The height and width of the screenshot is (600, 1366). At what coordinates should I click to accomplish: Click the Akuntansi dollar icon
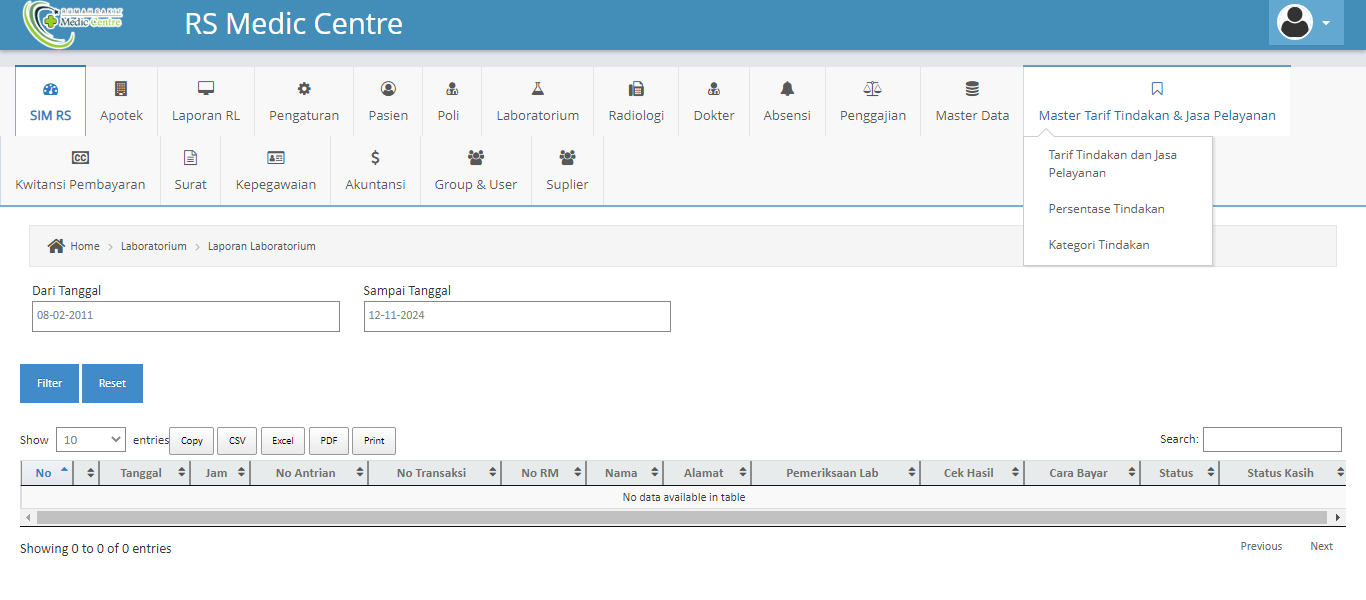(375, 158)
